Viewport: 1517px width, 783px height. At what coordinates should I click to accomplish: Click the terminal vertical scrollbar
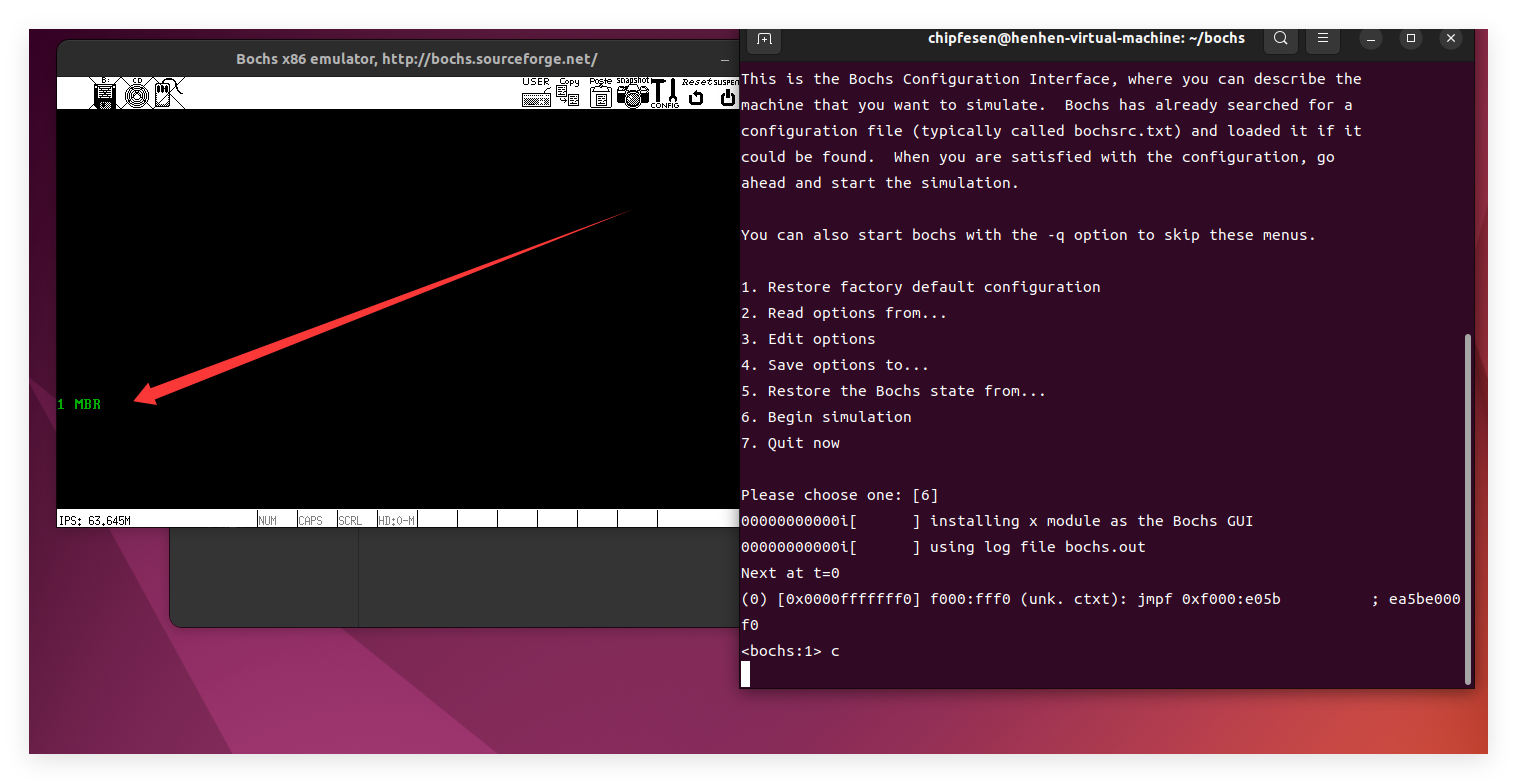point(1467,508)
